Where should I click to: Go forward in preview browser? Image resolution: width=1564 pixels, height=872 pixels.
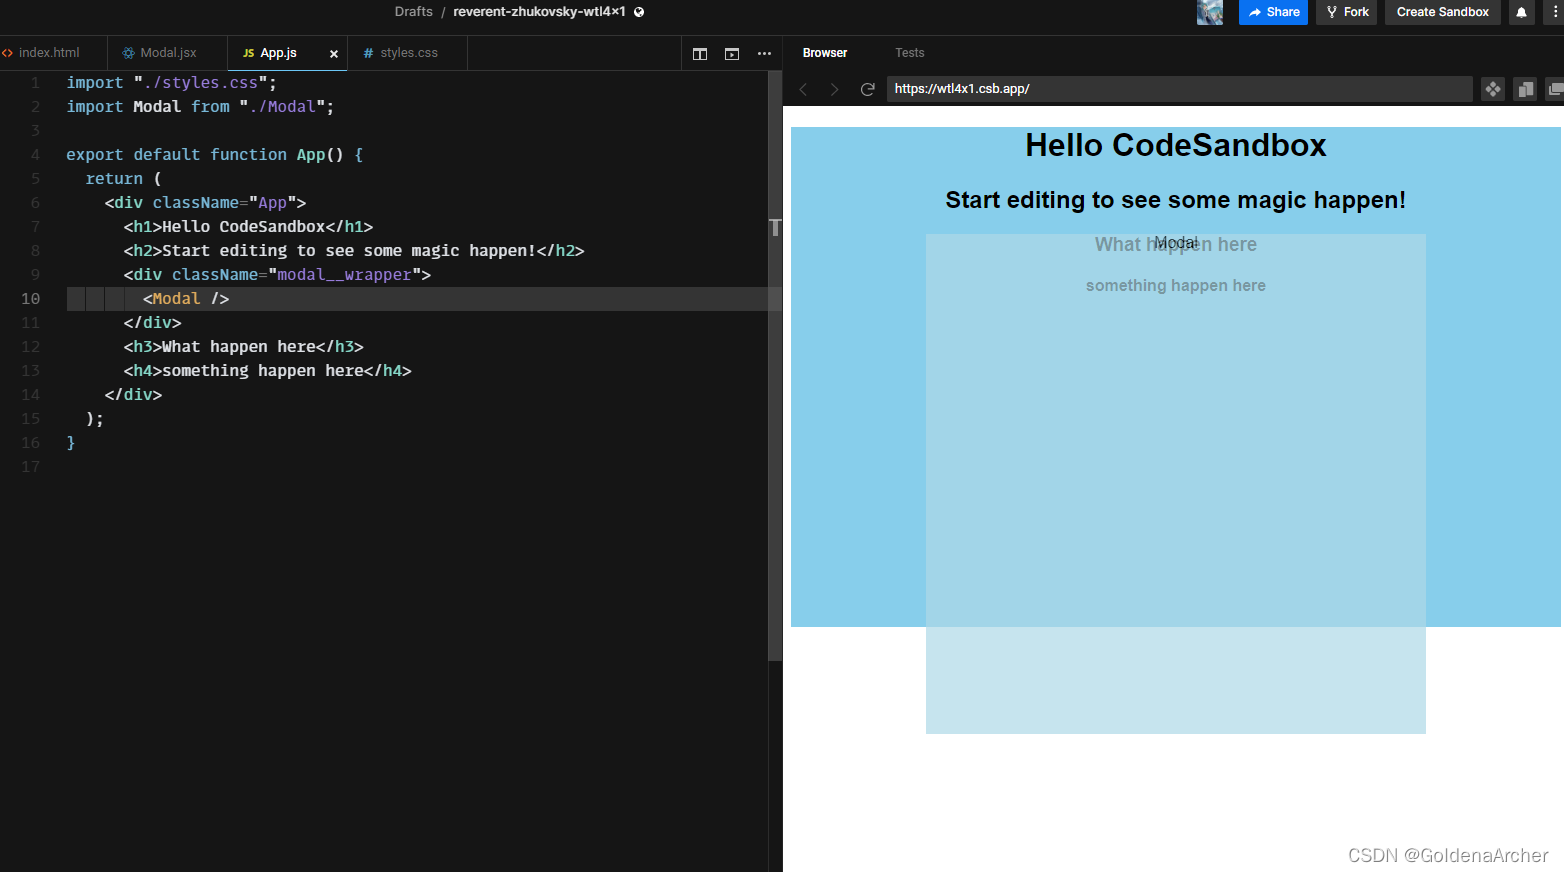(834, 89)
